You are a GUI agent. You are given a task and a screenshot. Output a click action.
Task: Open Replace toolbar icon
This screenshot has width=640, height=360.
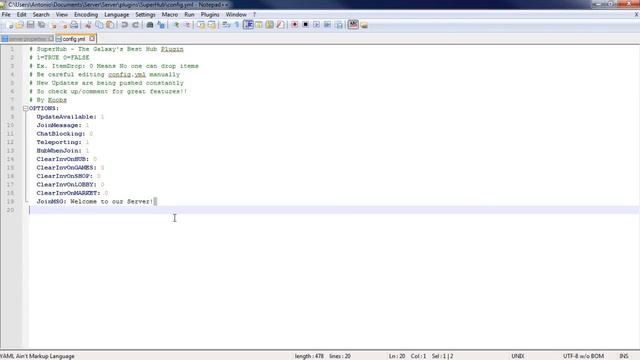[161, 25]
